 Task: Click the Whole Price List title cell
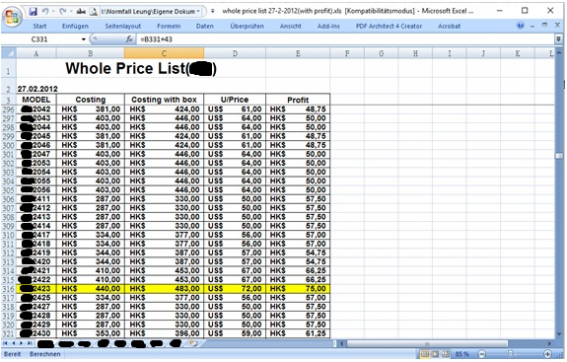point(141,68)
